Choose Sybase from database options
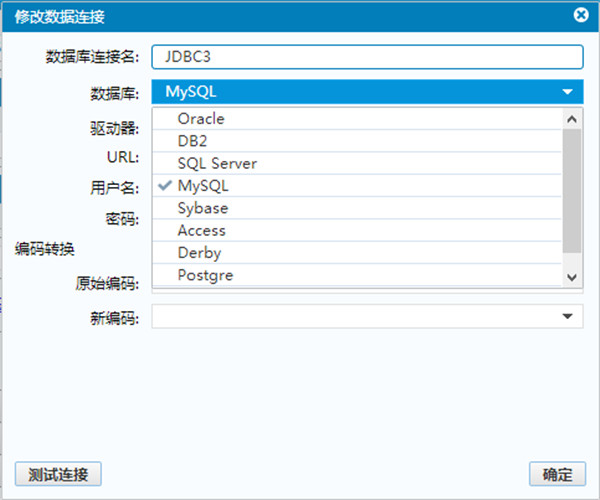The height and width of the screenshot is (500, 600). click(x=203, y=208)
